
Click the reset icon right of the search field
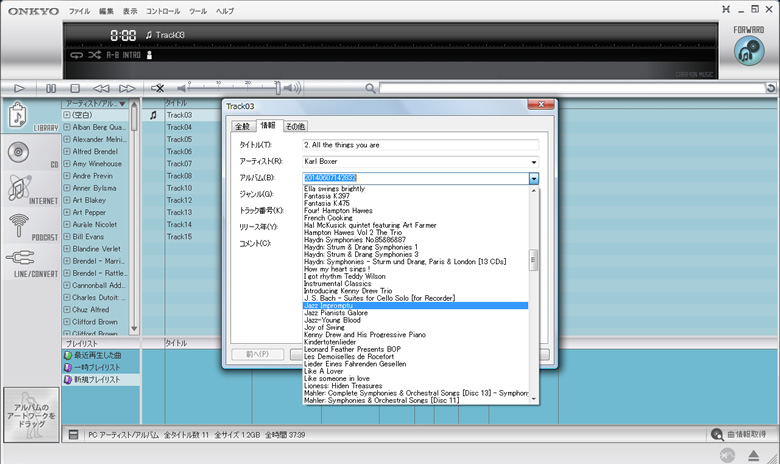pyautogui.click(x=771, y=89)
